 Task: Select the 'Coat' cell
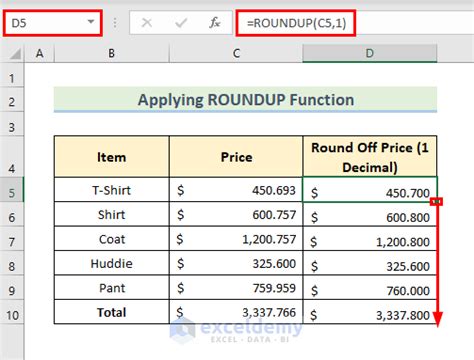[112, 239]
